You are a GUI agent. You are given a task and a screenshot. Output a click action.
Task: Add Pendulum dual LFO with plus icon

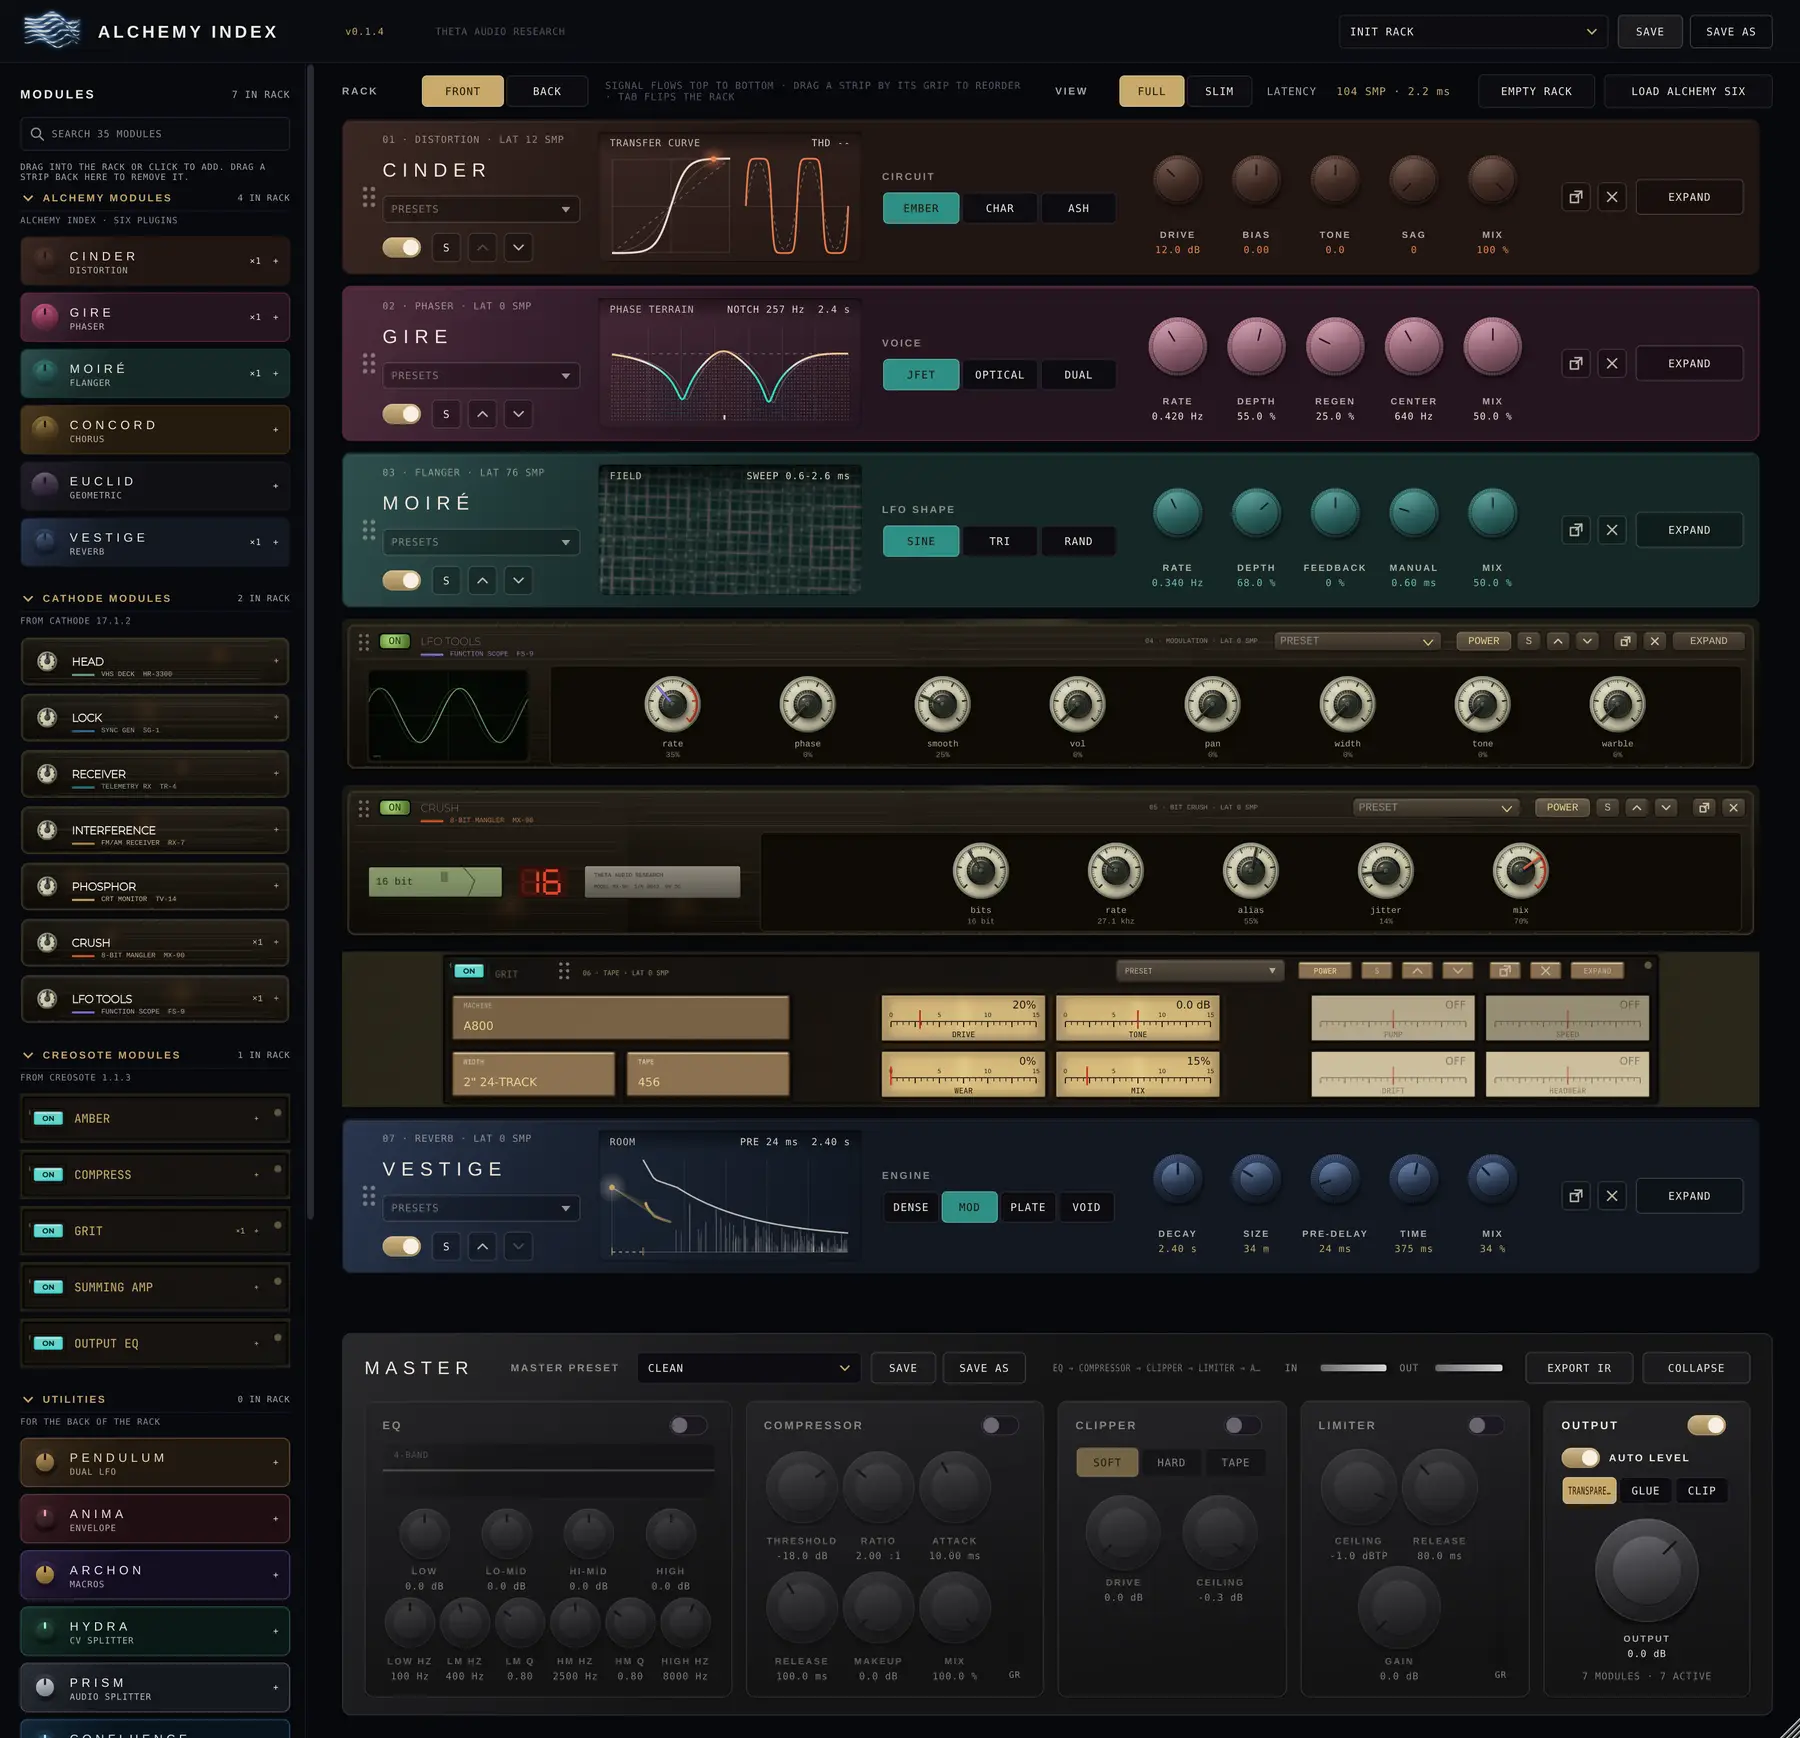(276, 1463)
